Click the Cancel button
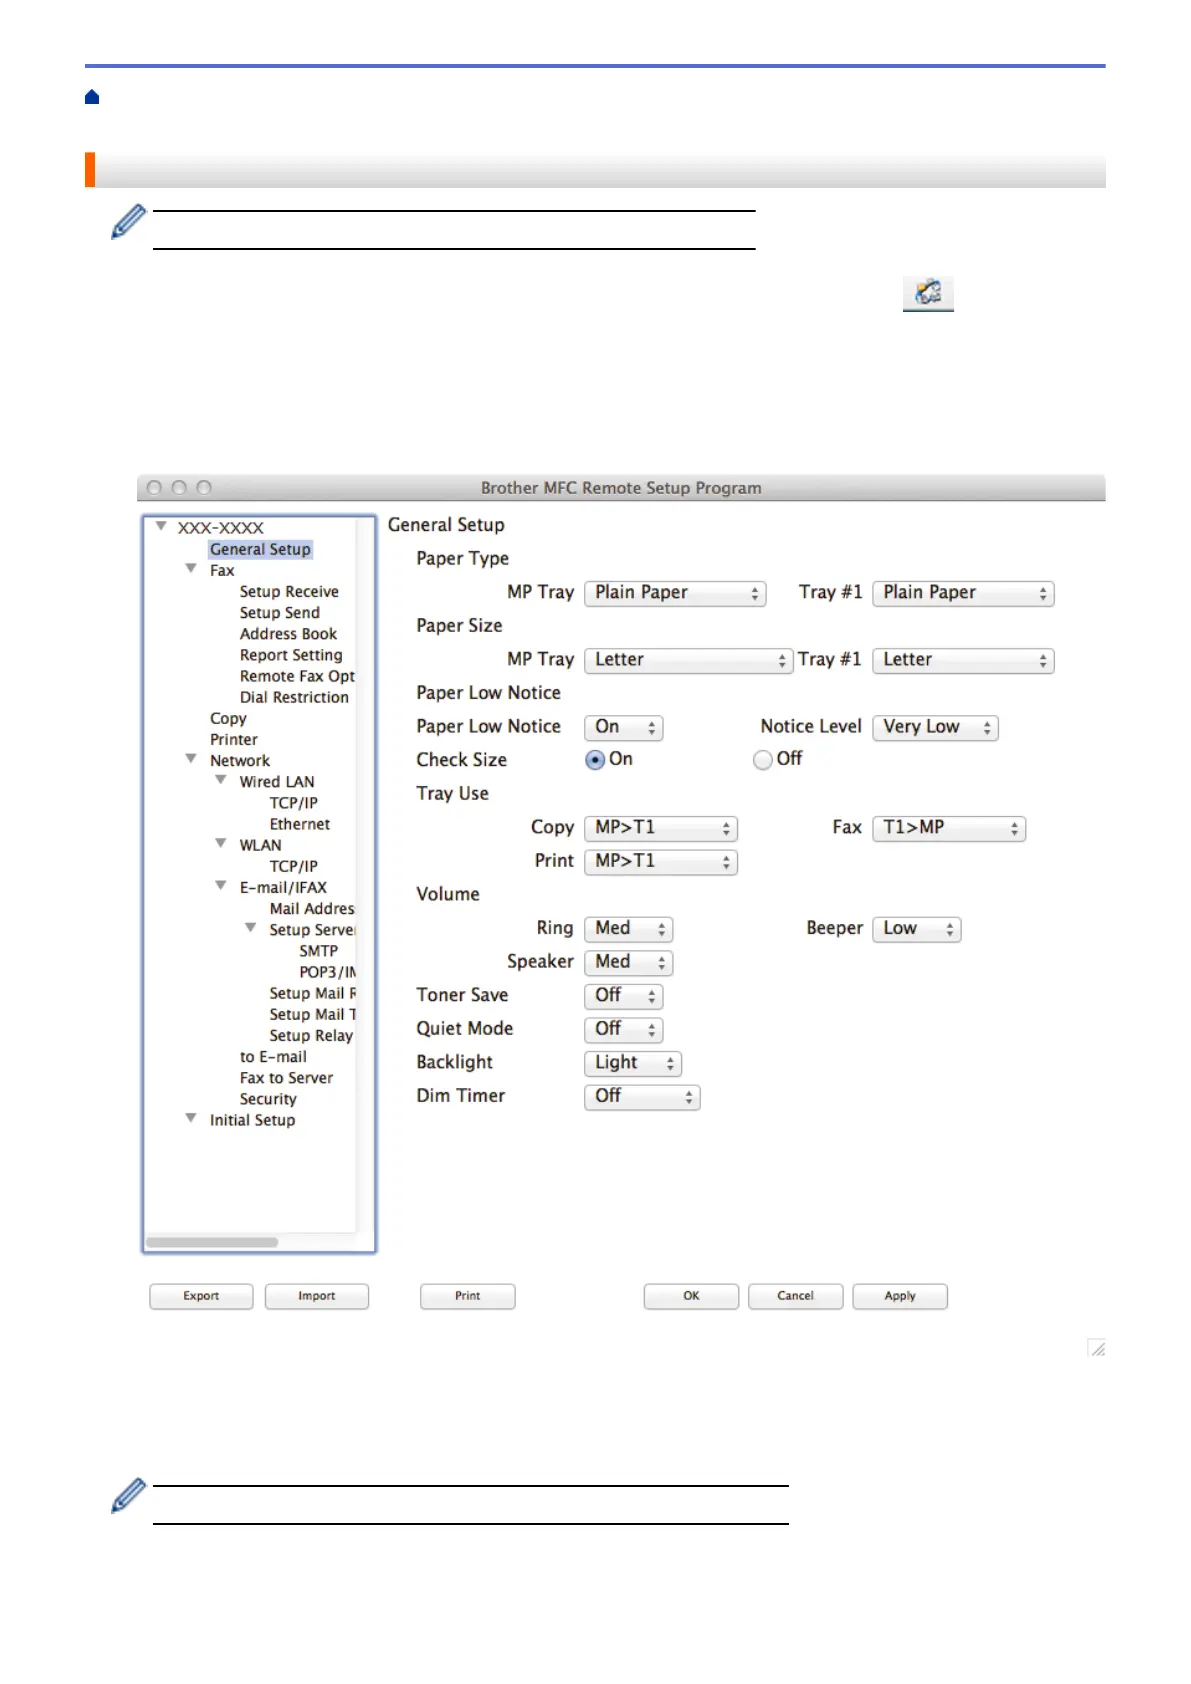The height and width of the screenshot is (1684, 1191). [x=796, y=1296]
